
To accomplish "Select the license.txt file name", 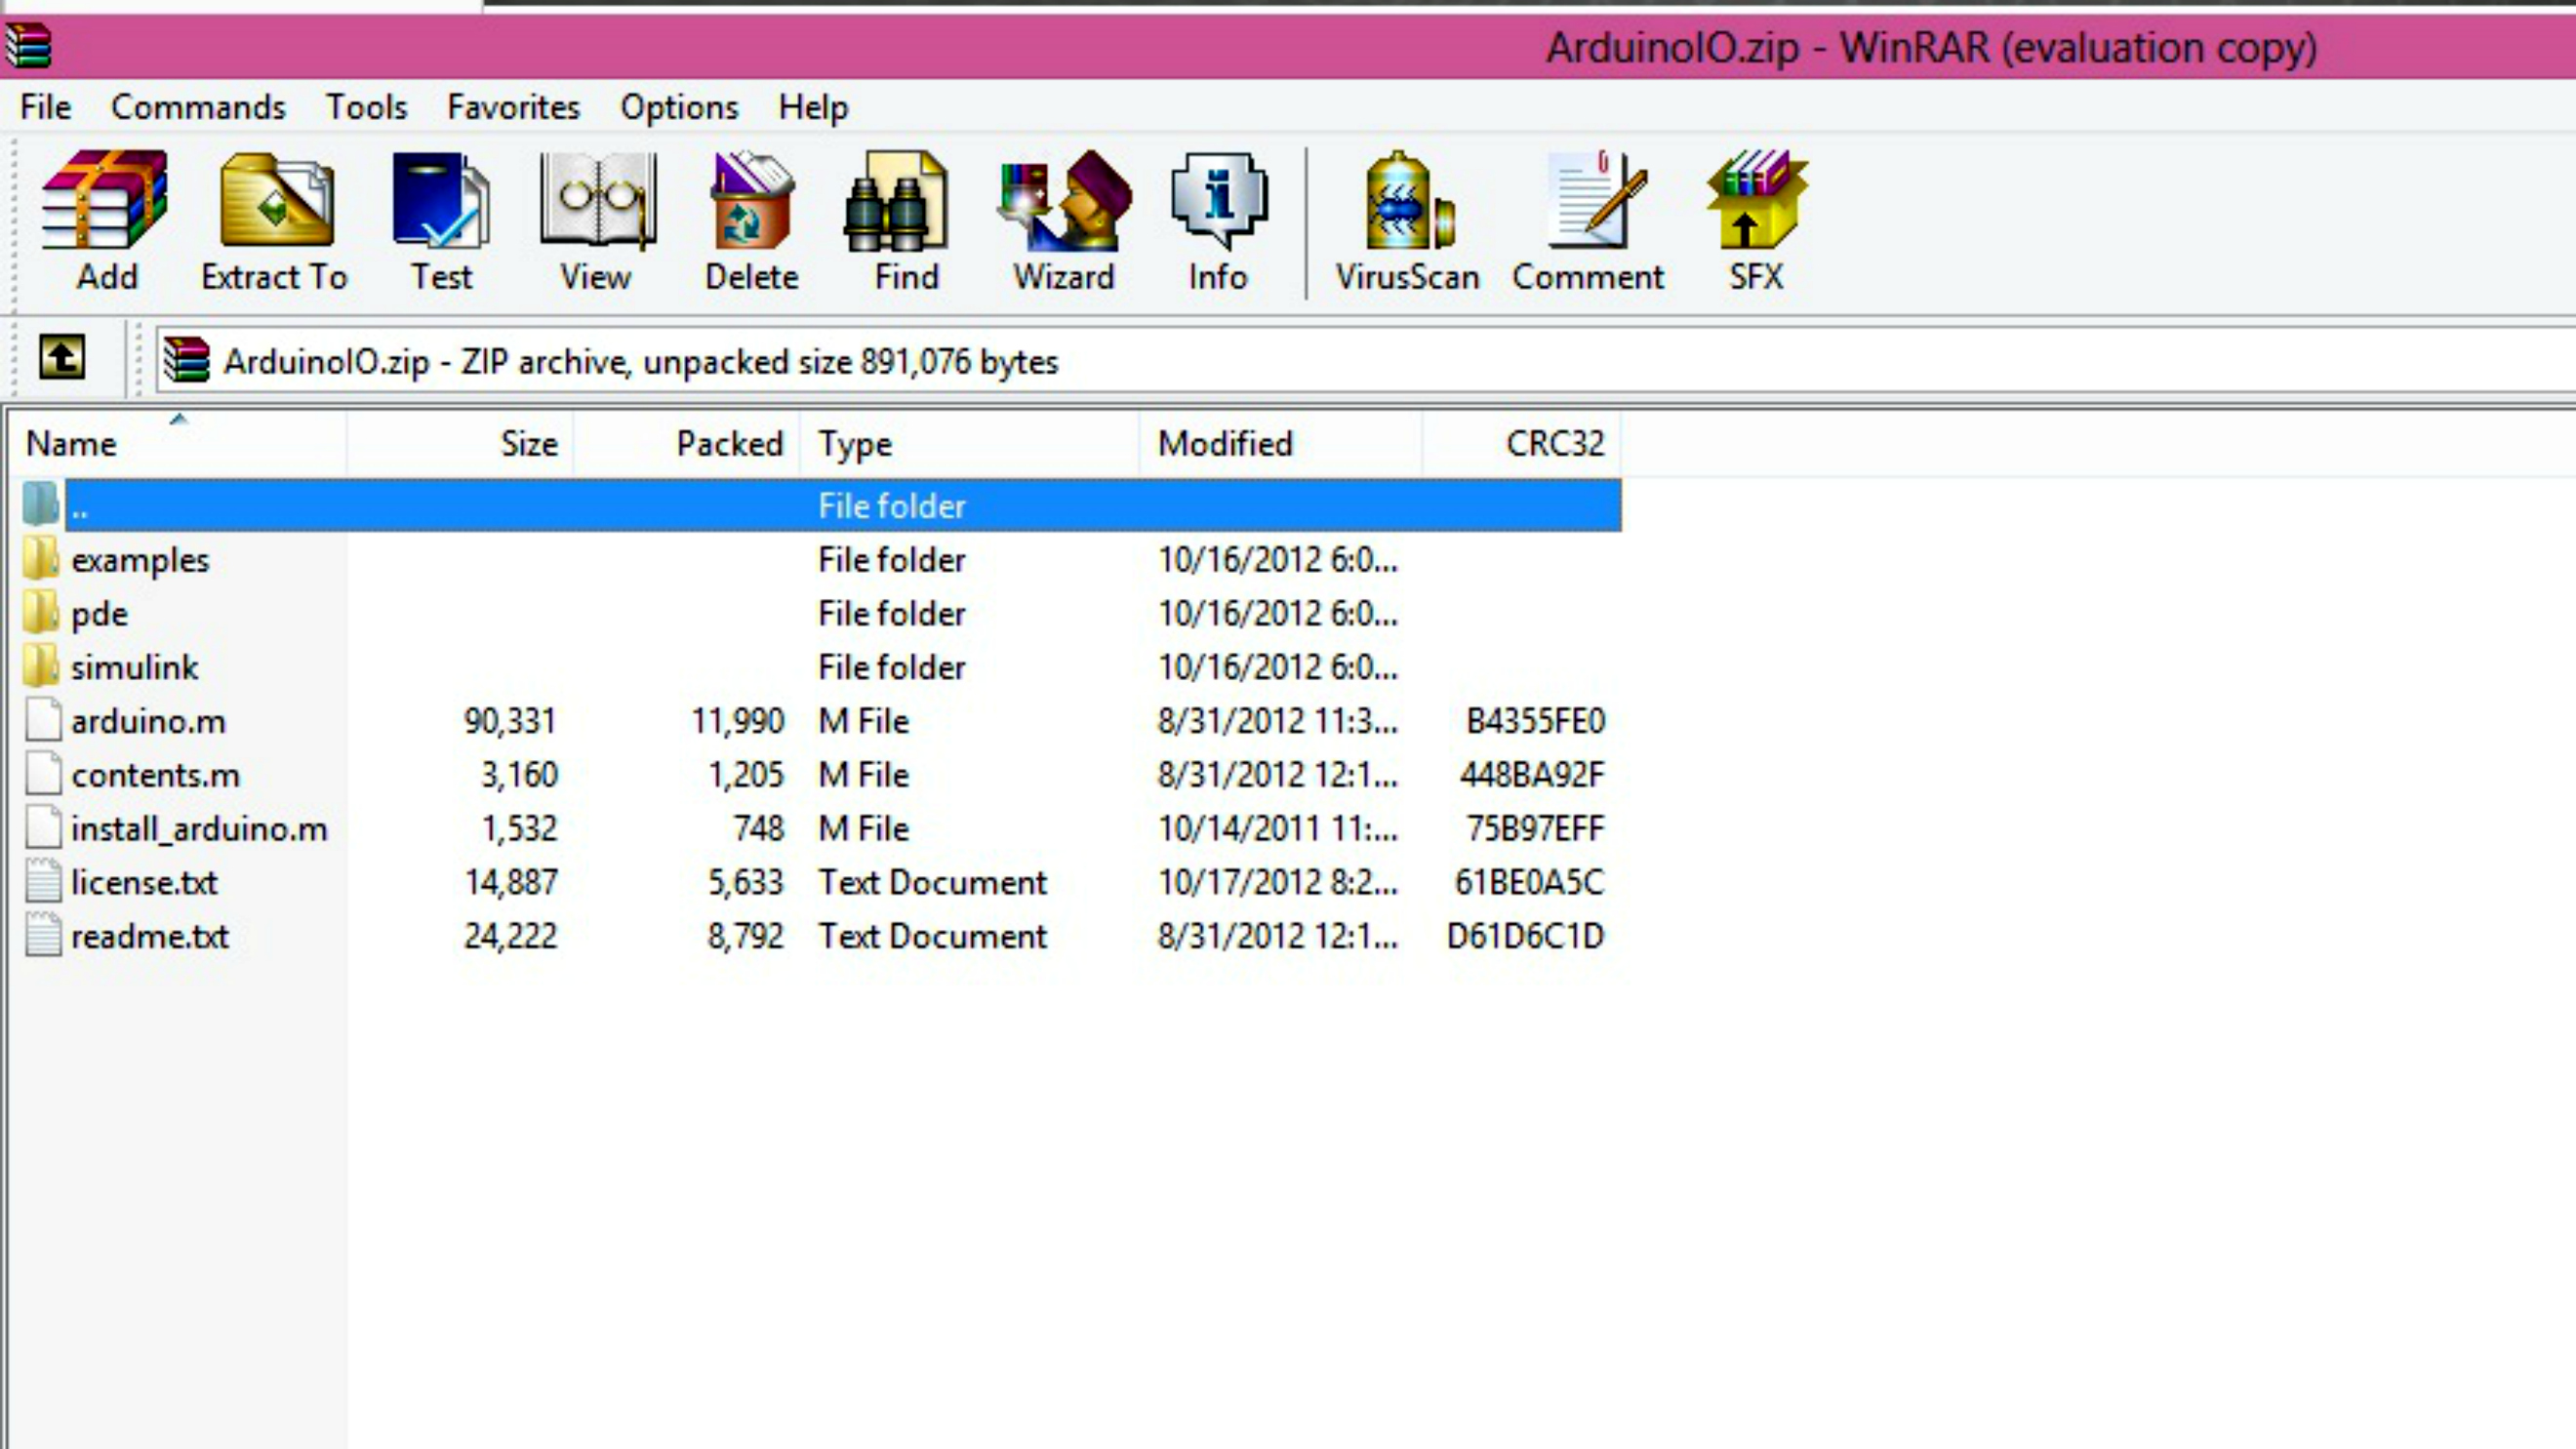I will (144, 882).
